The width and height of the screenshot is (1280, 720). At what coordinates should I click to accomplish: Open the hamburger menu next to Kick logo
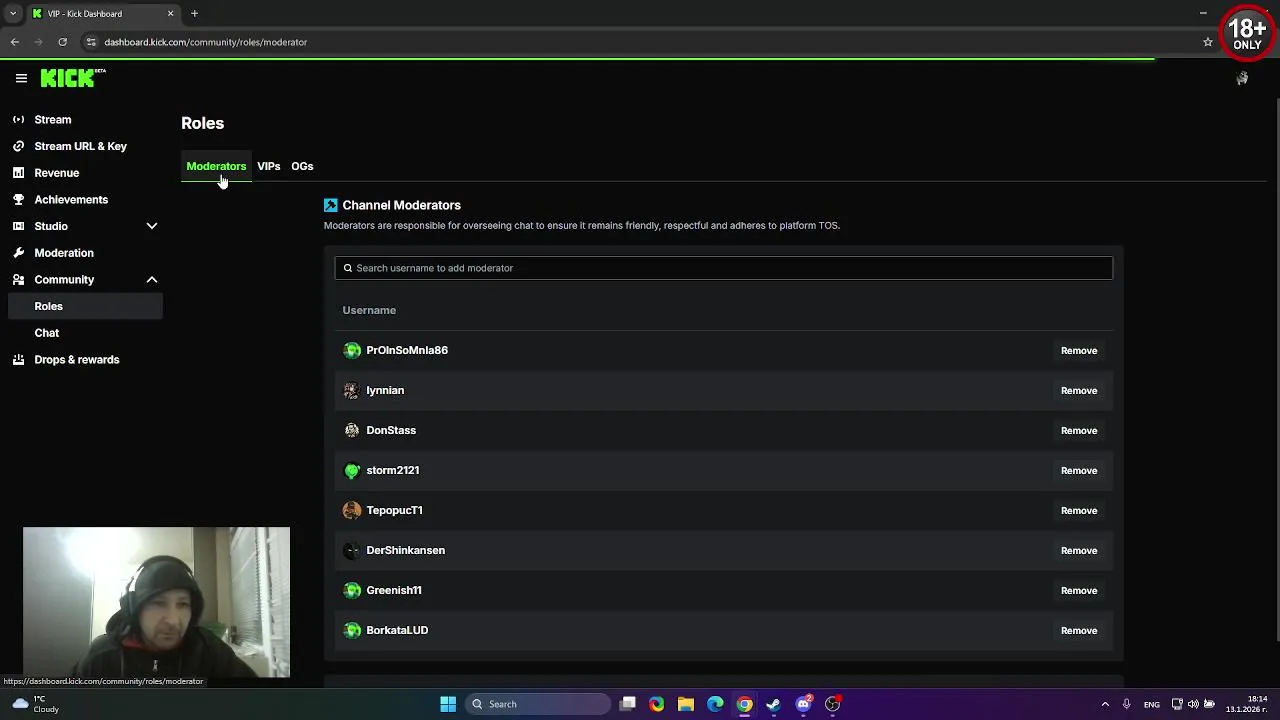pyautogui.click(x=21, y=78)
